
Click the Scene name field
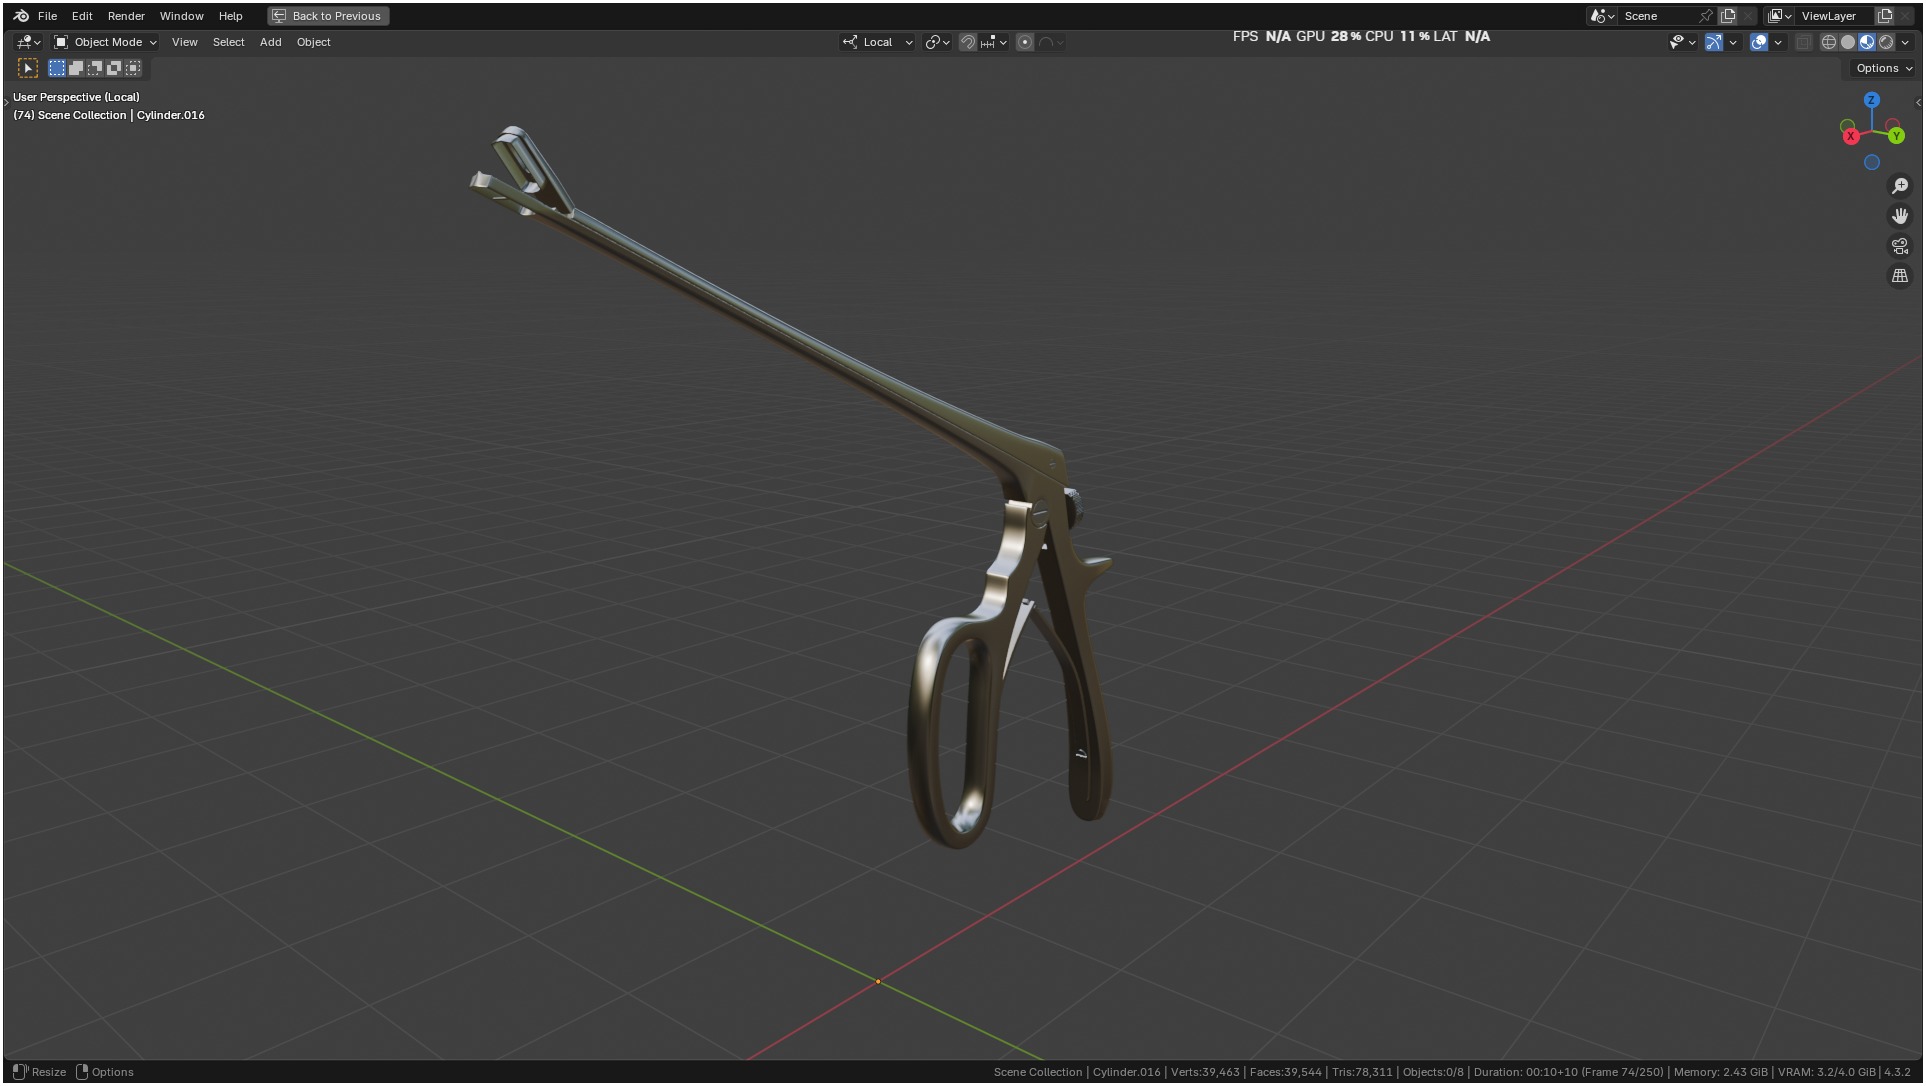(x=1657, y=16)
